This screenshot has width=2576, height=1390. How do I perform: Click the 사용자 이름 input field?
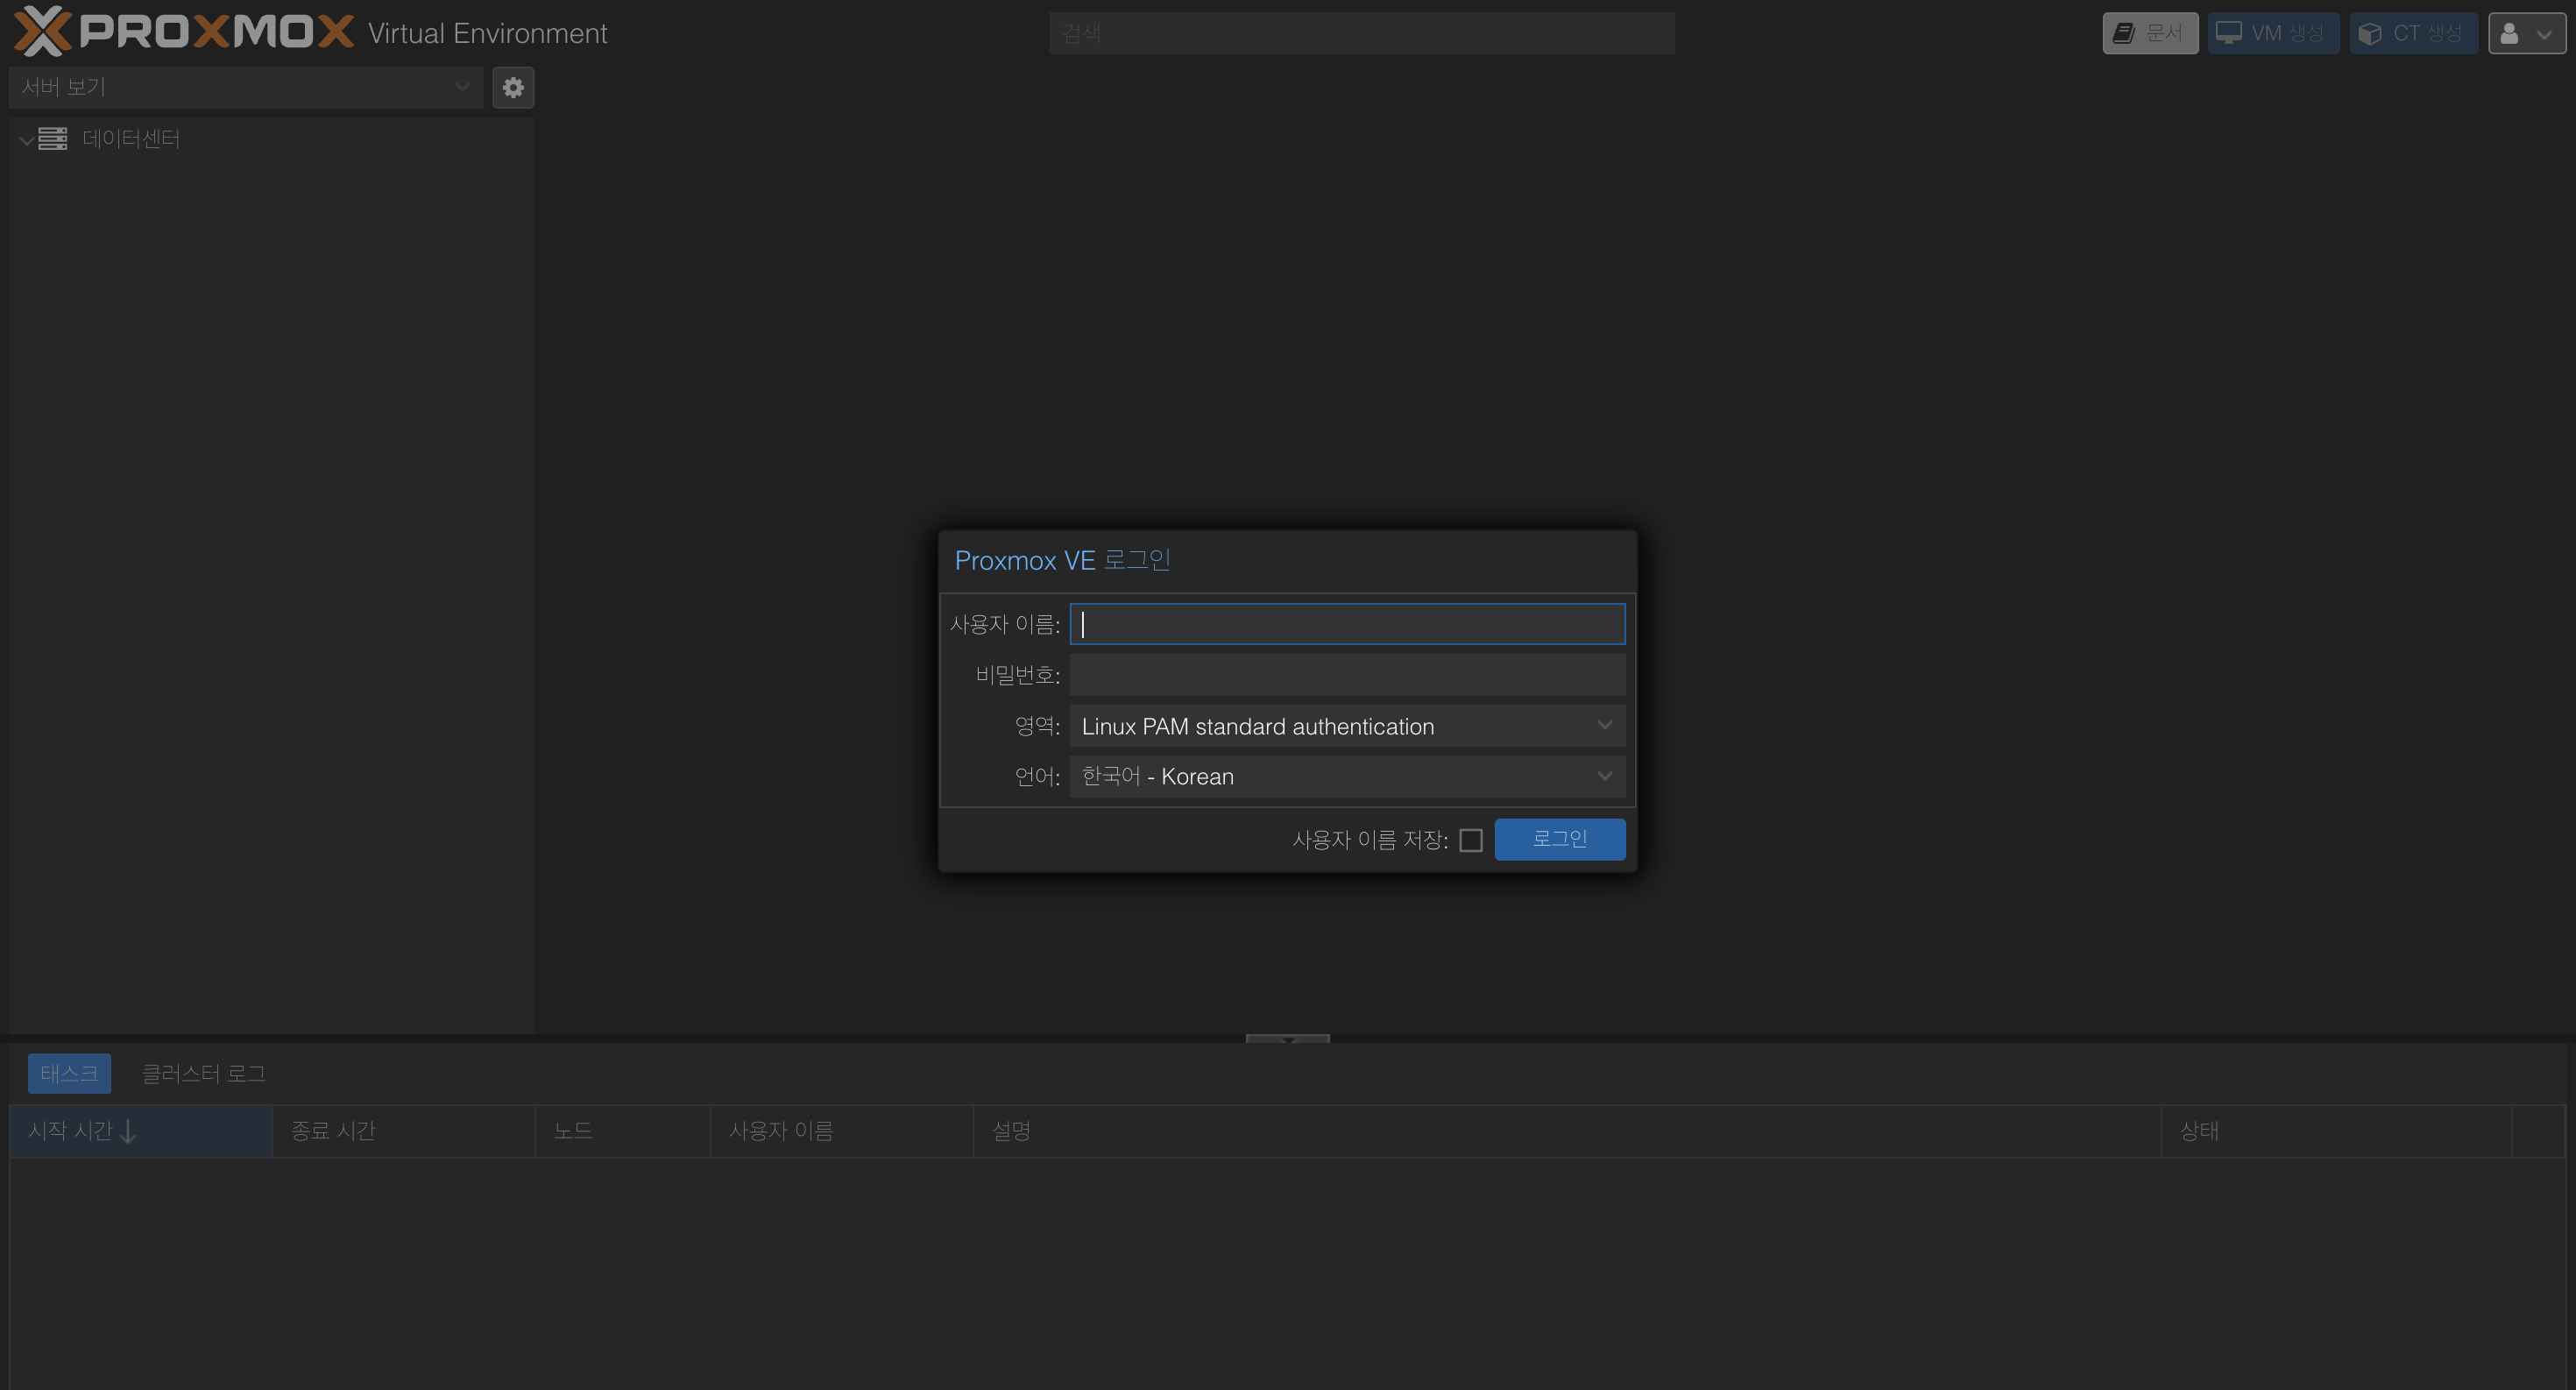1347,625
